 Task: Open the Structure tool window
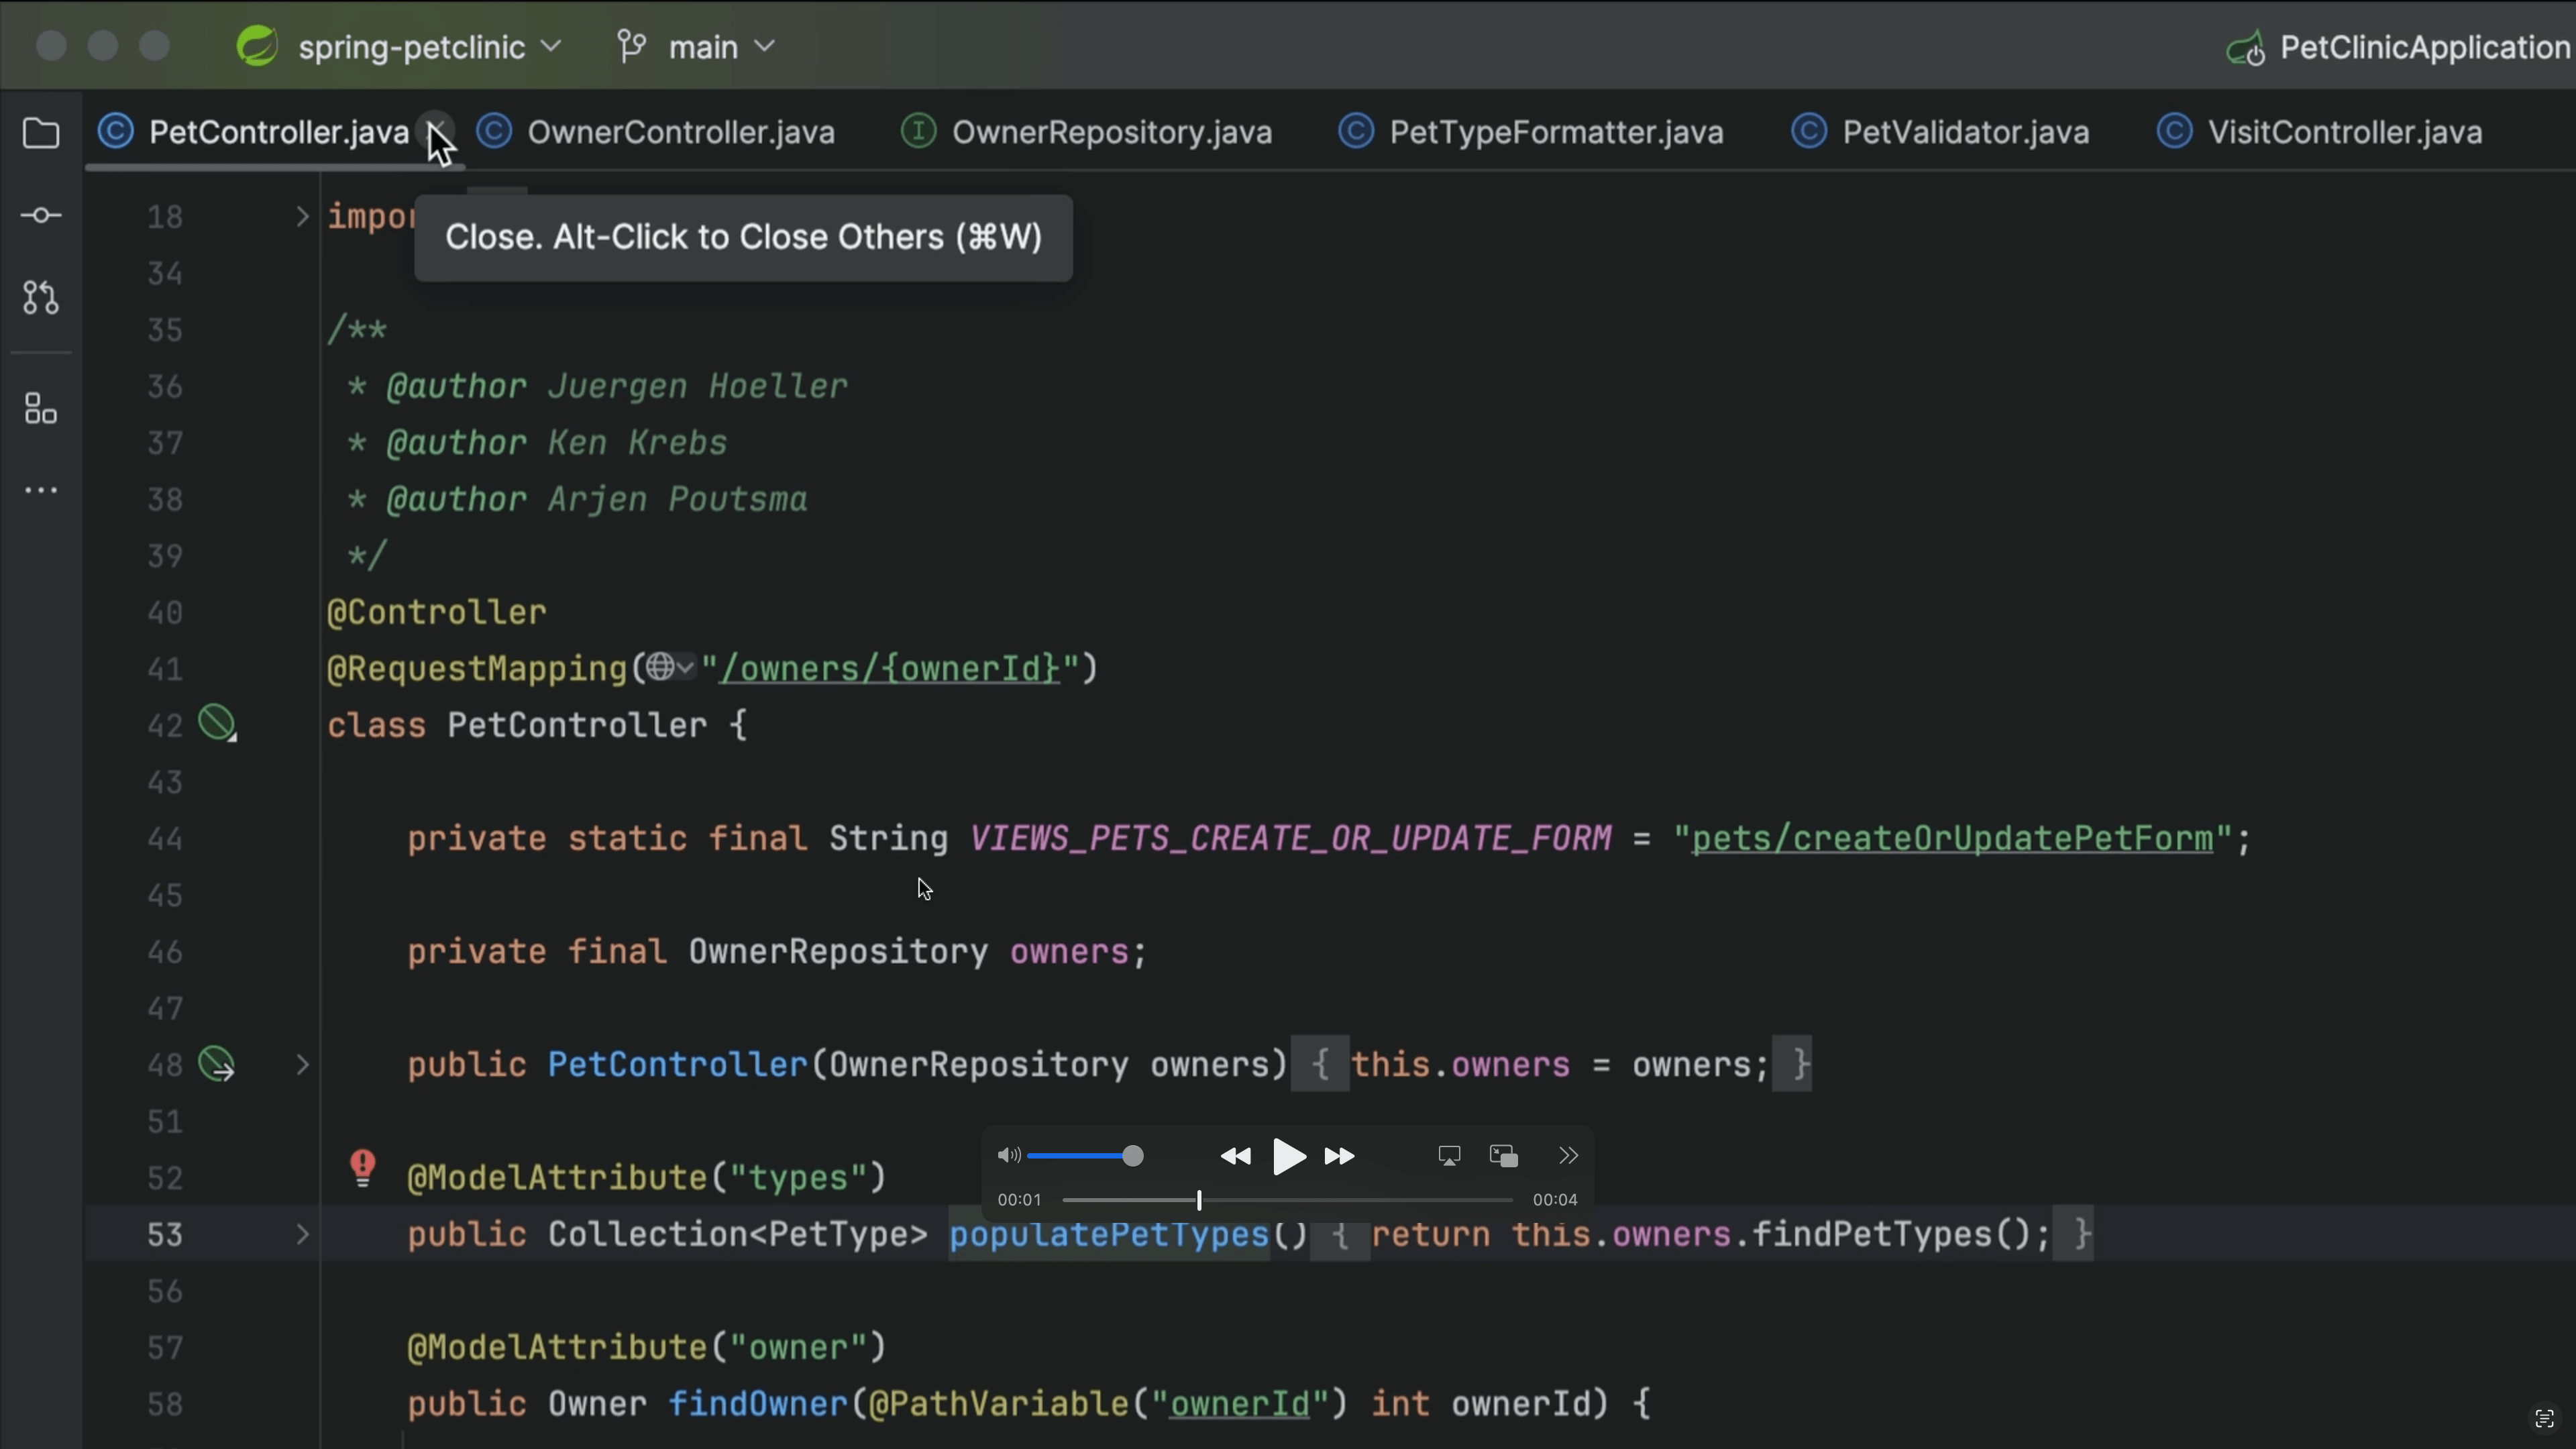pyautogui.click(x=40, y=408)
